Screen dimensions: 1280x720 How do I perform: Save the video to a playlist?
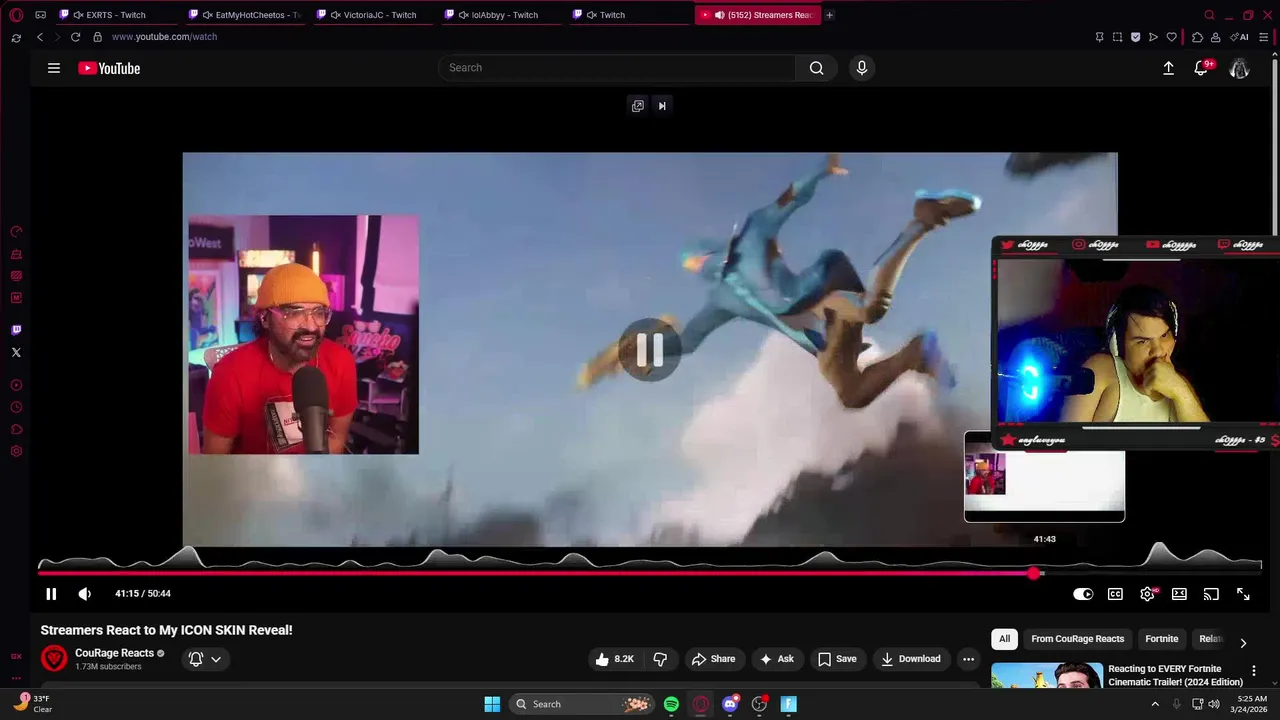(837, 659)
